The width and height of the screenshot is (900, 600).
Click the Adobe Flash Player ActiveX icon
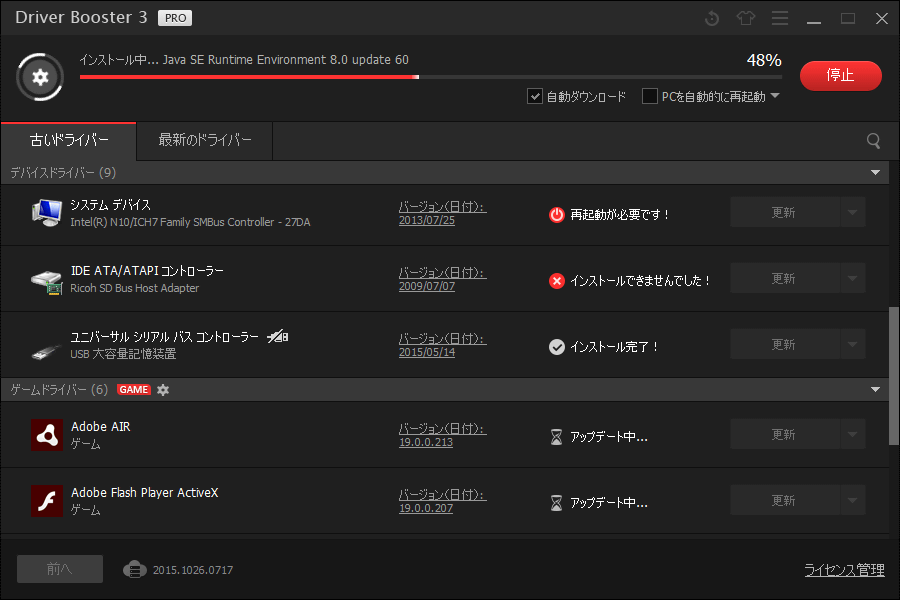click(x=46, y=501)
